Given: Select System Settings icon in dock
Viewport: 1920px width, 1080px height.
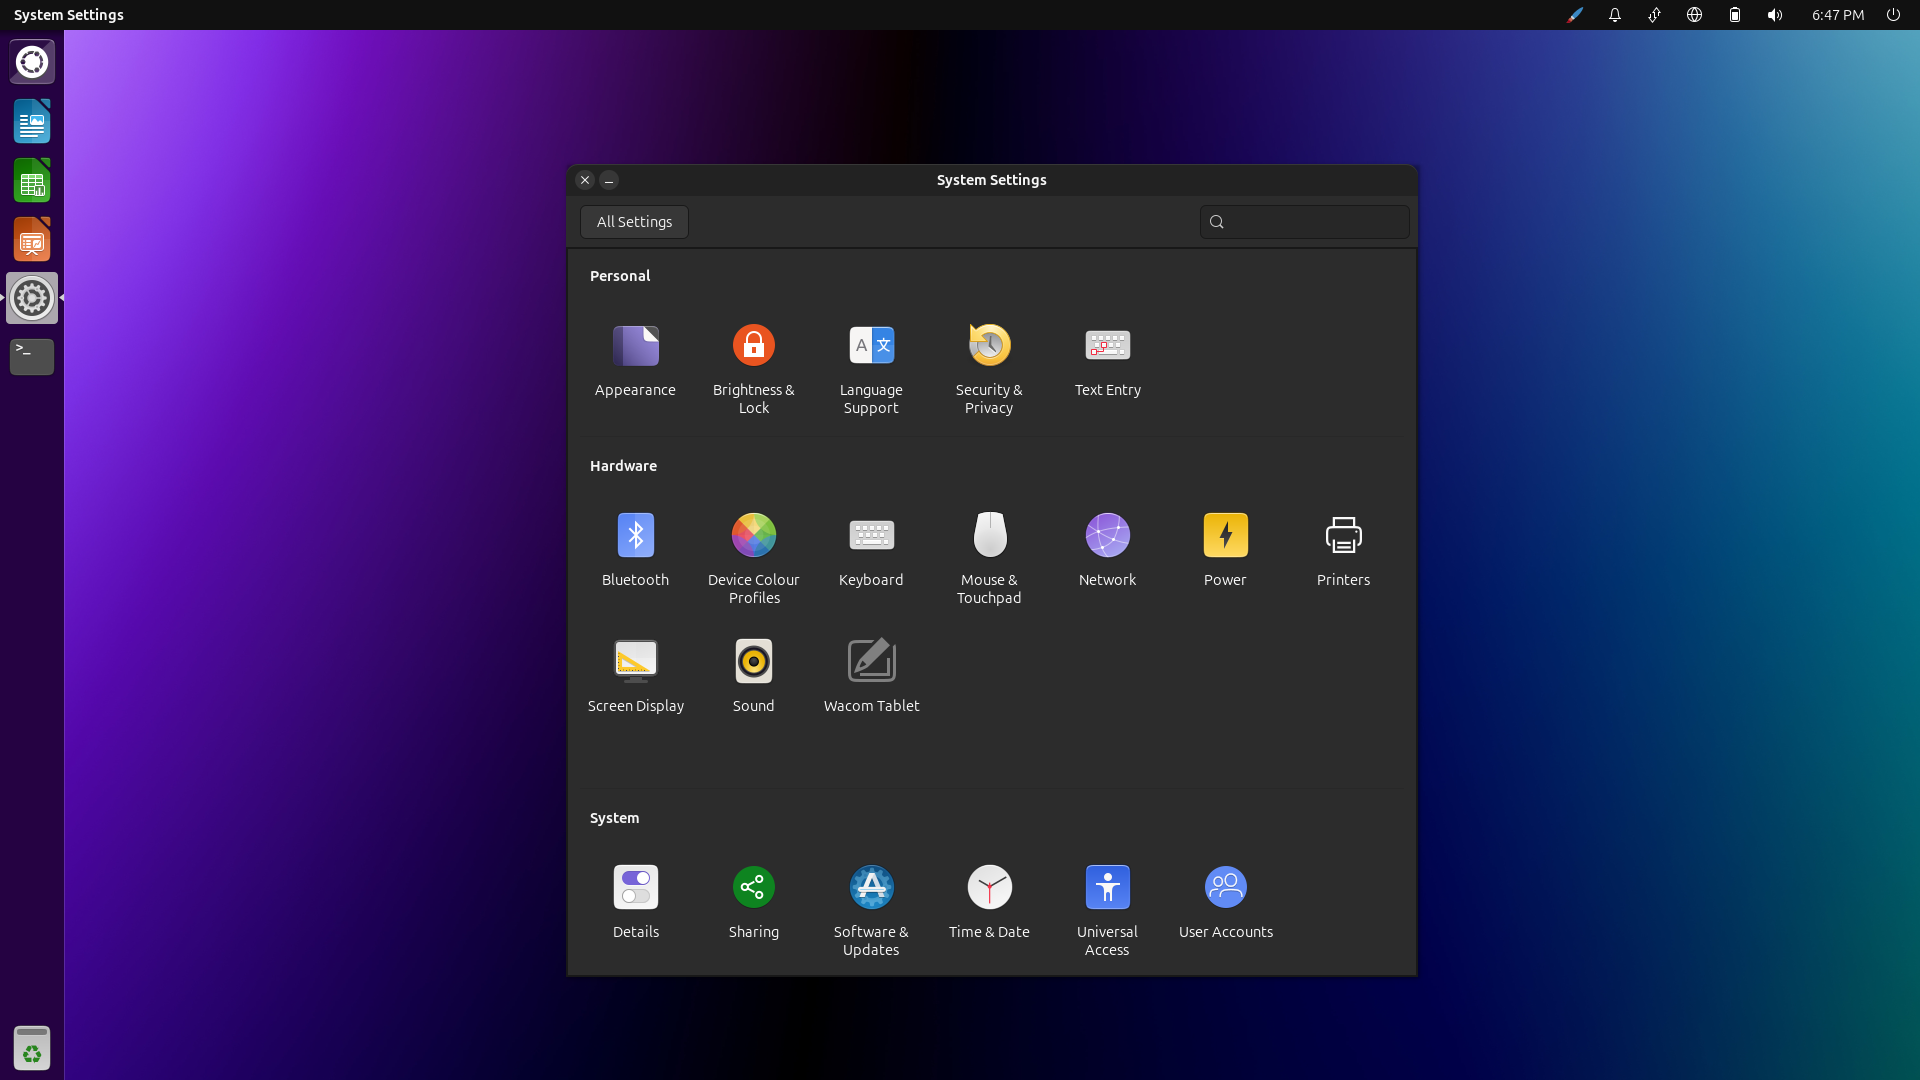Looking at the screenshot, I should click(32, 298).
